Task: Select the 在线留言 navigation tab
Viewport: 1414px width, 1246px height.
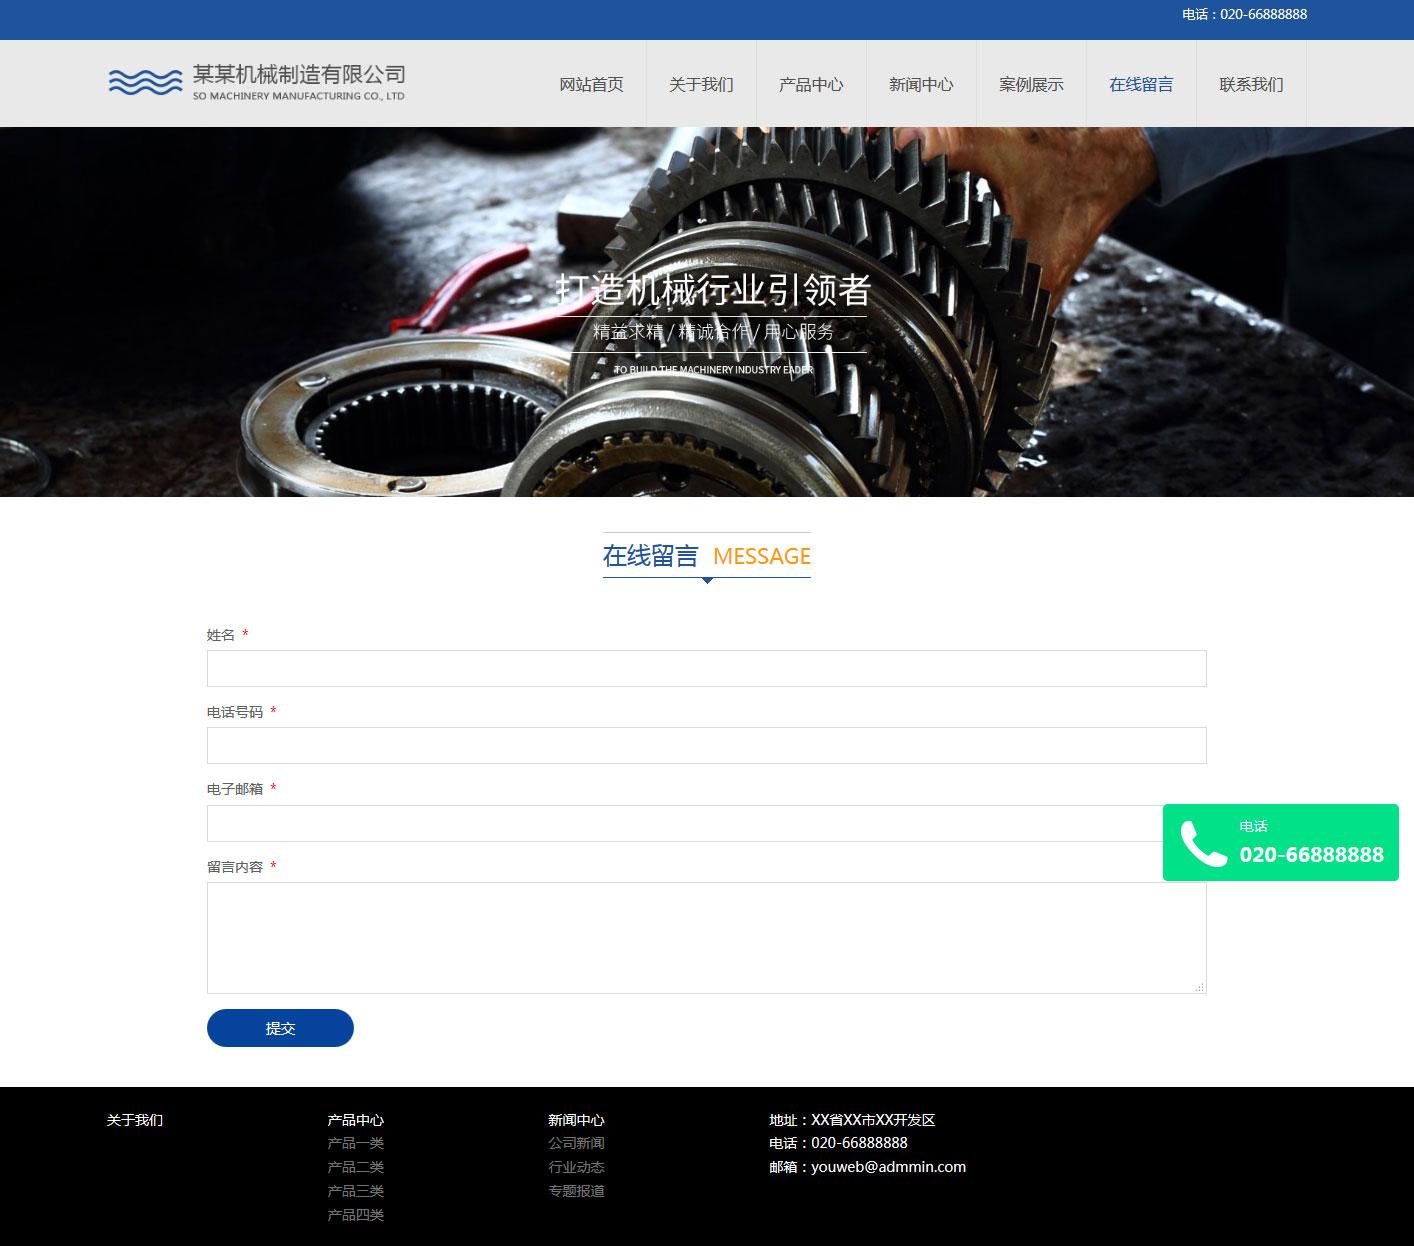Action: click(1141, 85)
